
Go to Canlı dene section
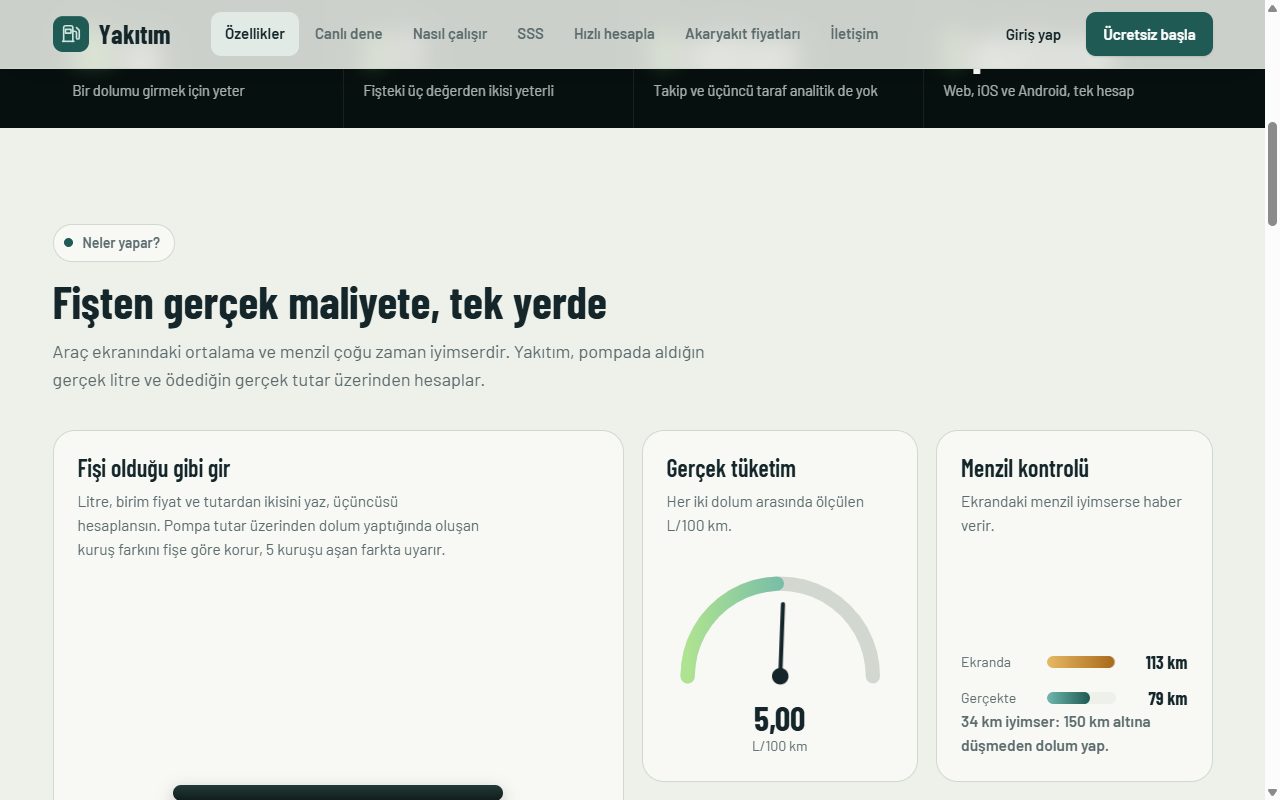pyautogui.click(x=348, y=34)
